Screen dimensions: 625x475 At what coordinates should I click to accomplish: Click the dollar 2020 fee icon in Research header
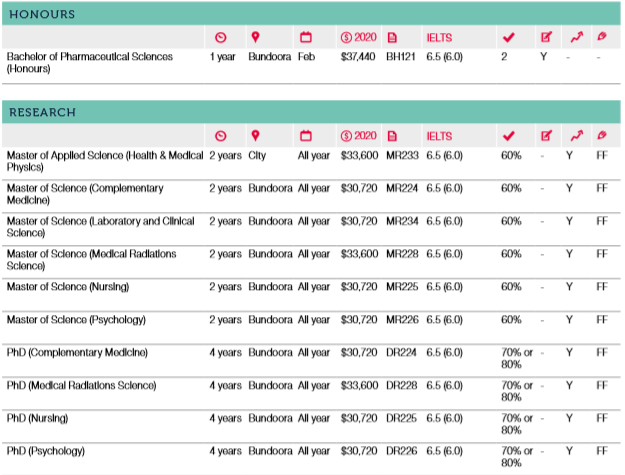click(358, 136)
